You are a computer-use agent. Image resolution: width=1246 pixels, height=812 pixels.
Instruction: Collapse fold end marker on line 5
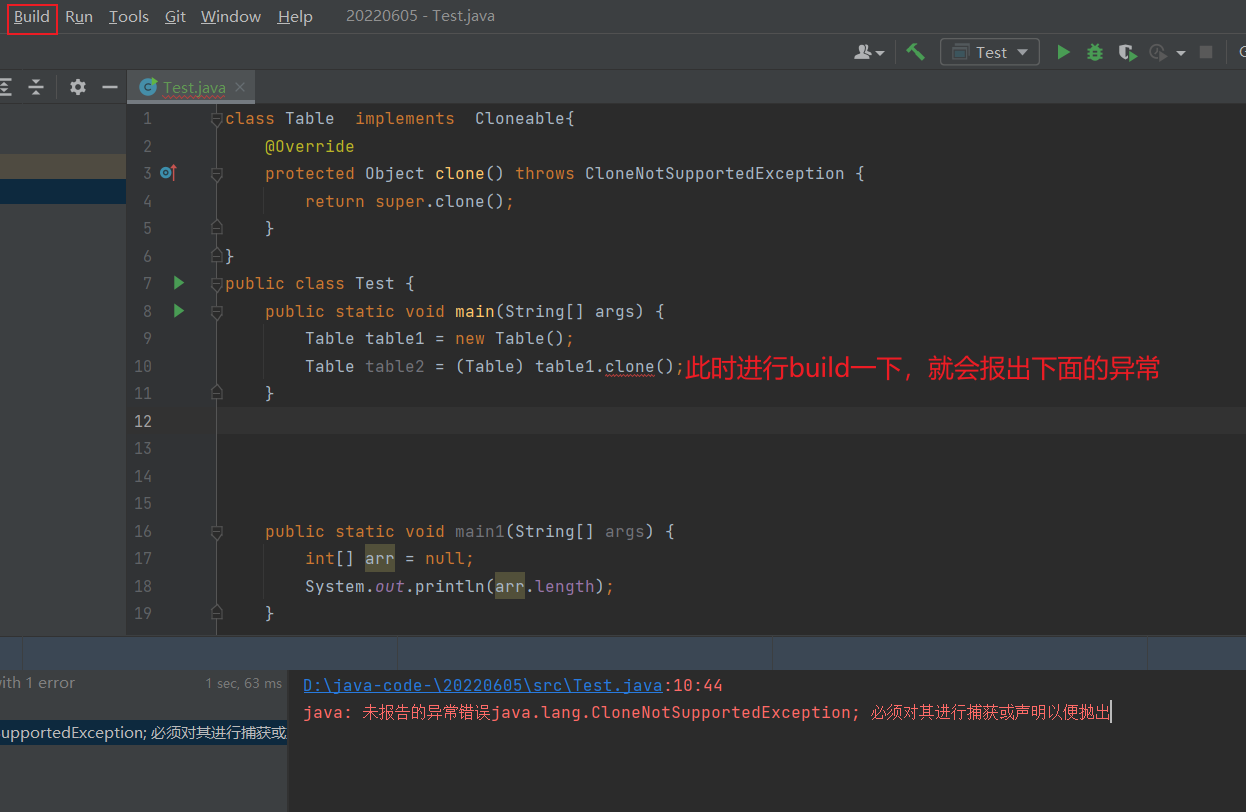tap(216, 229)
